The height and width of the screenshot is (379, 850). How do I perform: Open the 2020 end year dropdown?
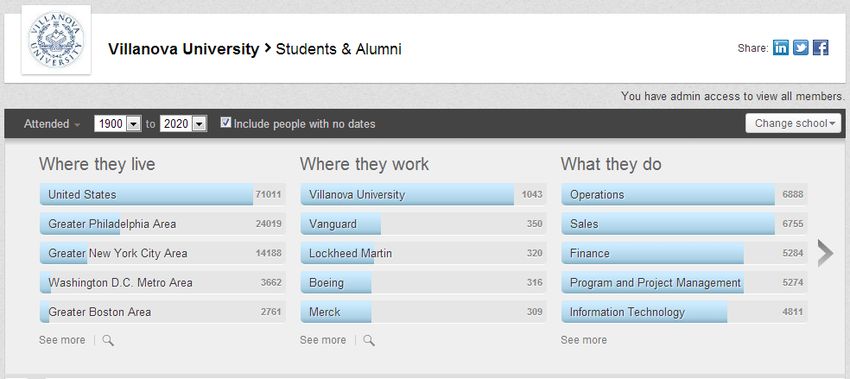tap(183, 124)
